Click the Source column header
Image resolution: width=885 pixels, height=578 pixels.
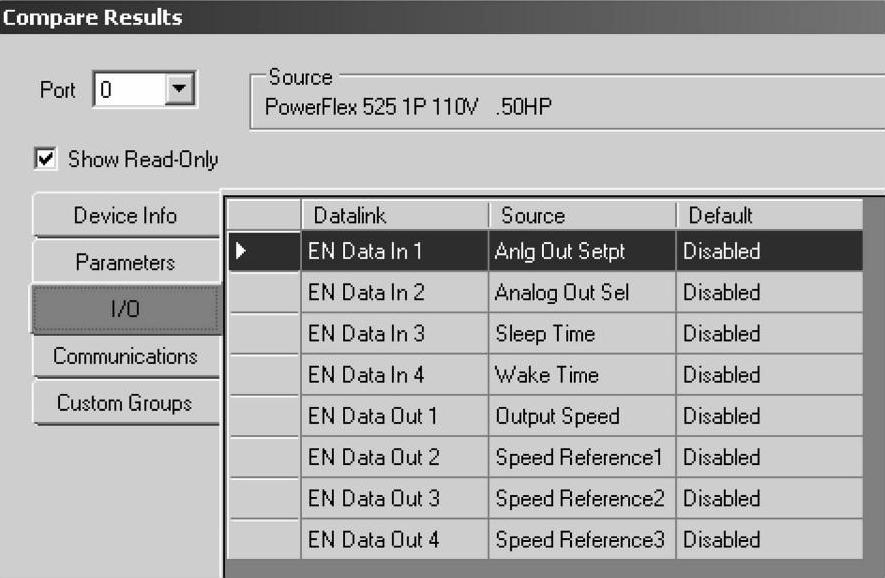pyautogui.click(x=582, y=215)
